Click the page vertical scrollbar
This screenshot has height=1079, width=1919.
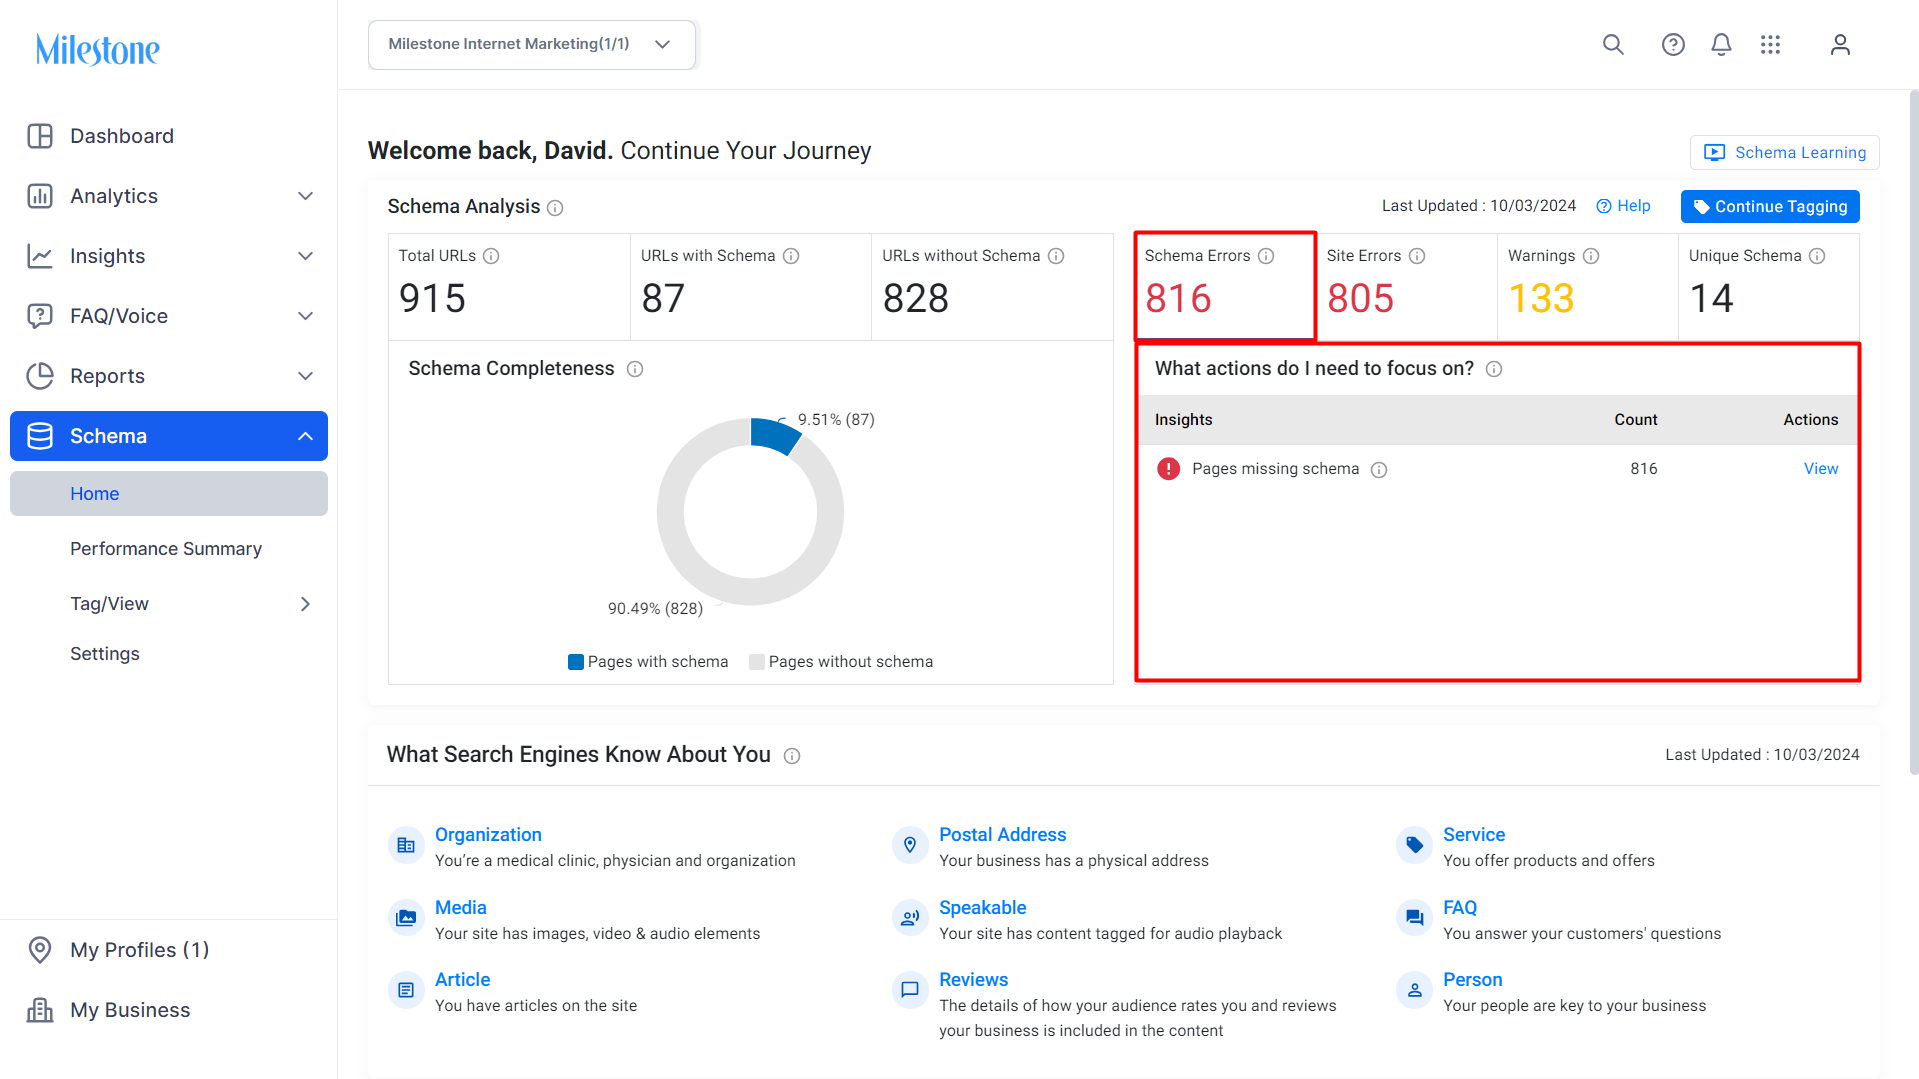tap(1913, 432)
